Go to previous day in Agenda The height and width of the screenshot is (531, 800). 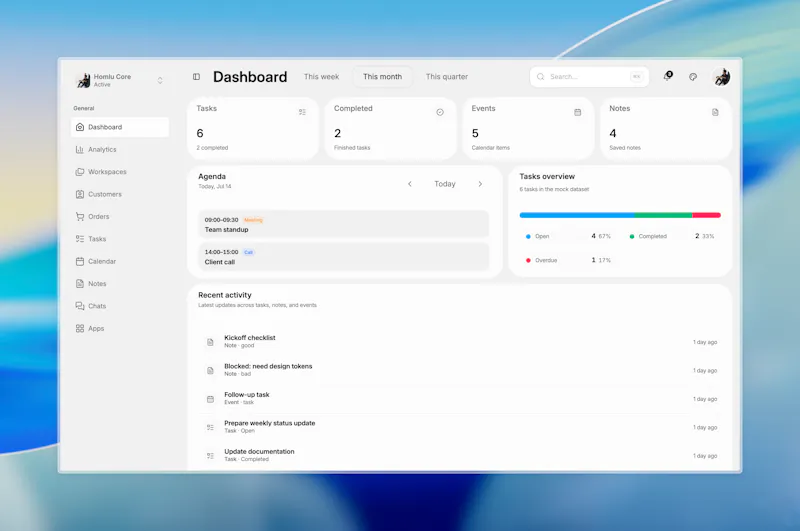[x=410, y=184]
